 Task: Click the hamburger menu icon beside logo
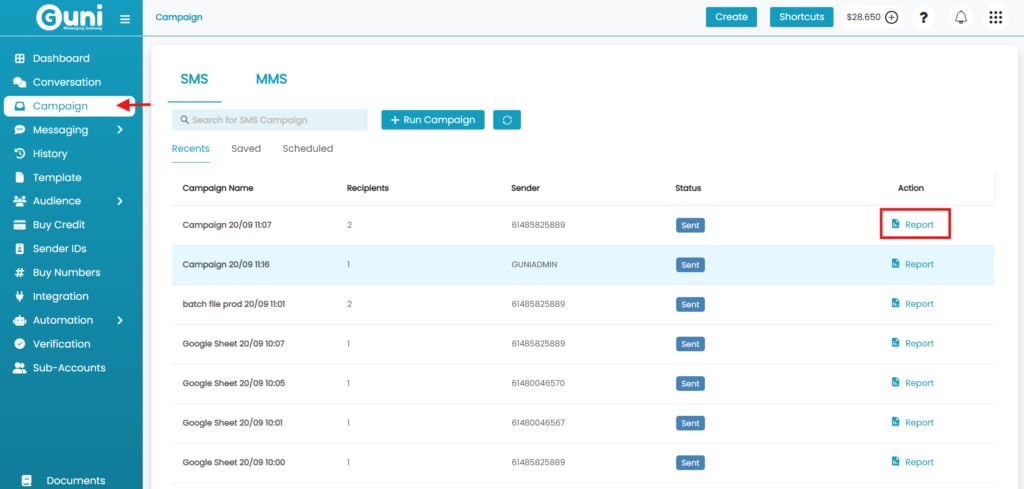(125, 18)
